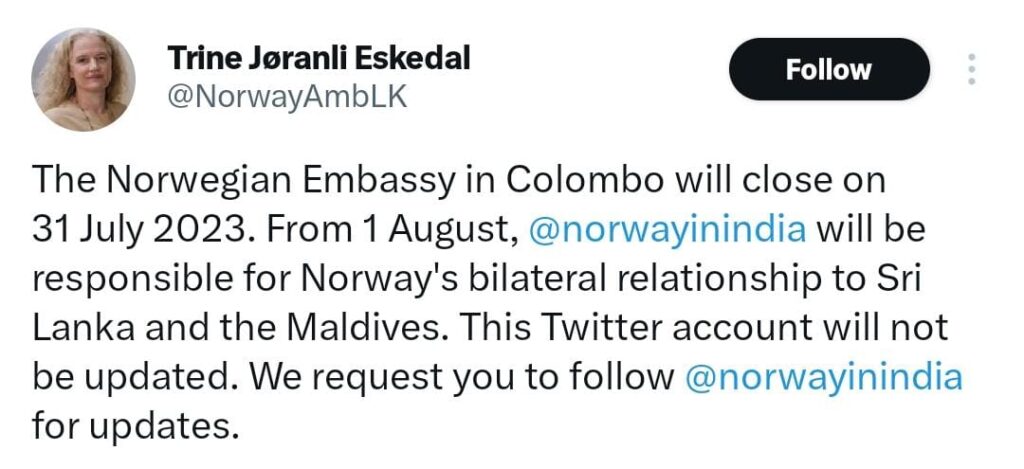Viewport: 1024px width, 469px height.
Task: Open @norwayinindia mention after "request you to follow"
Action: pos(823,377)
